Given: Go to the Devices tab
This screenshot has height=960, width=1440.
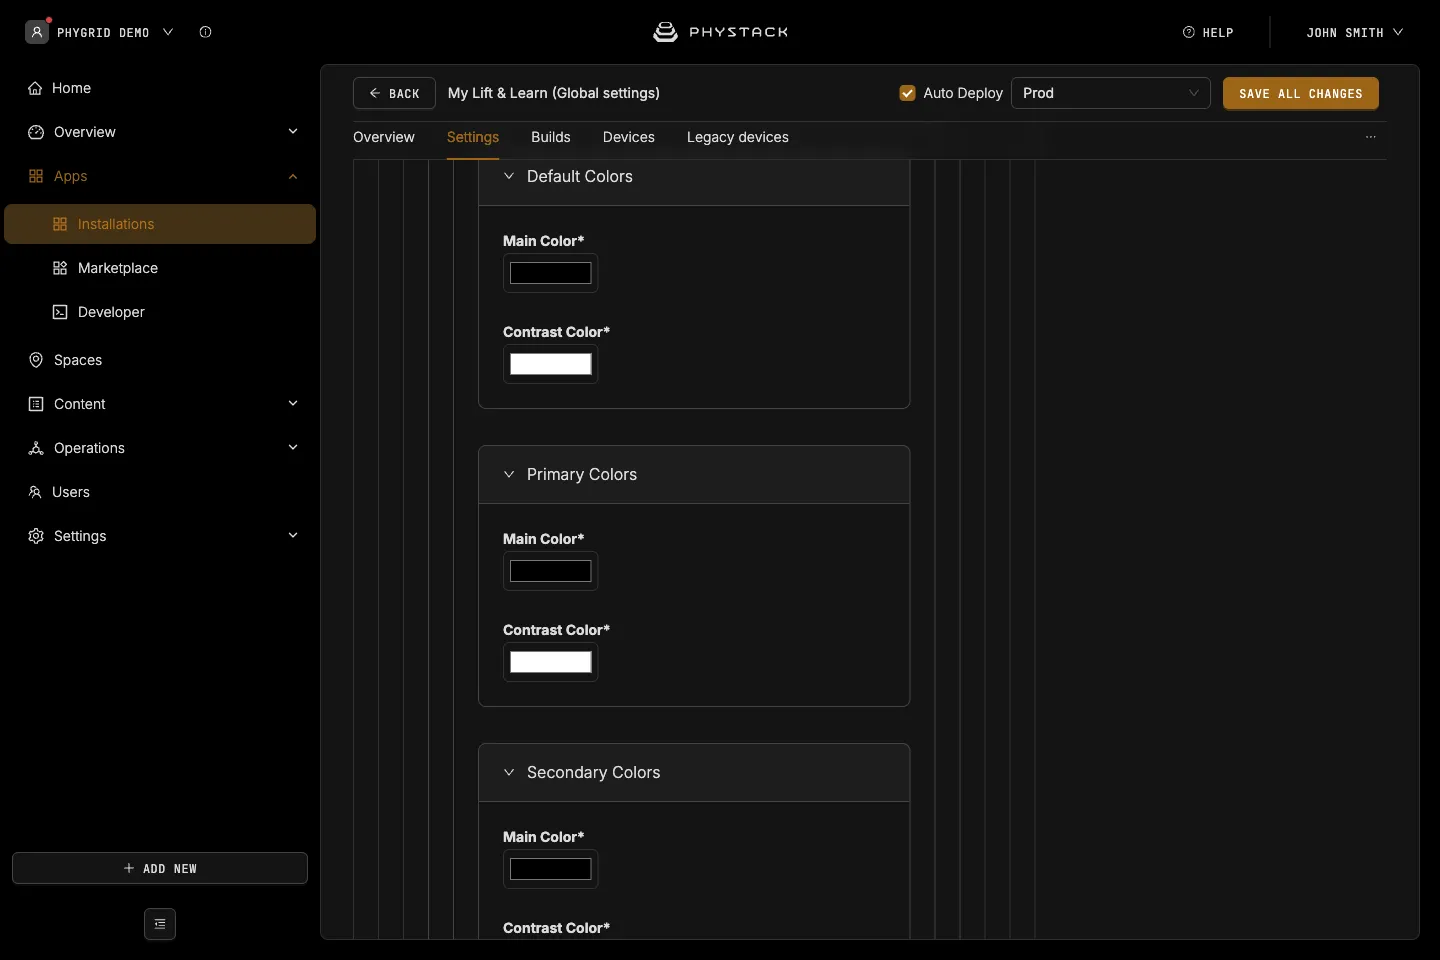Looking at the screenshot, I should [x=629, y=137].
